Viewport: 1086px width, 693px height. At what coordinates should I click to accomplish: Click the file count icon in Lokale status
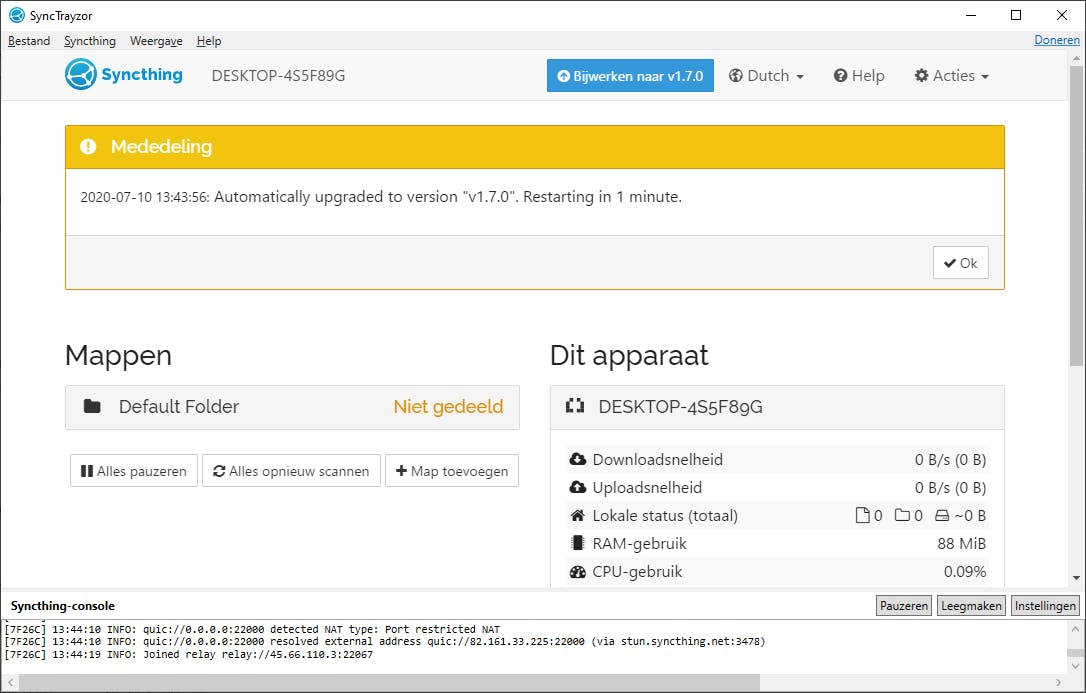862,515
